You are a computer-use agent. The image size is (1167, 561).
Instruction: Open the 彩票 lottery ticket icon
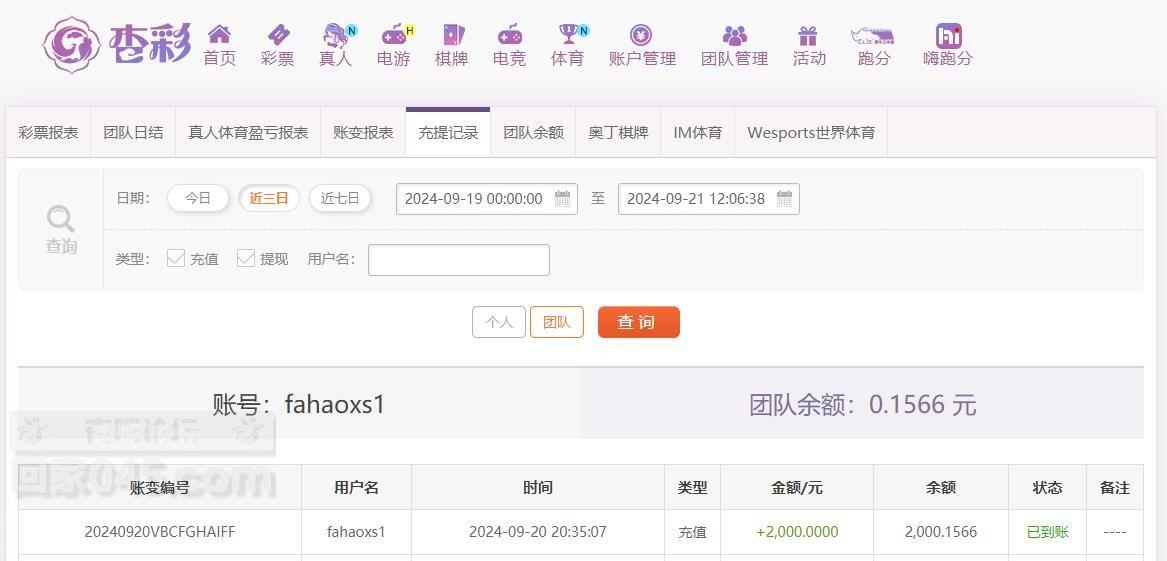click(278, 34)
